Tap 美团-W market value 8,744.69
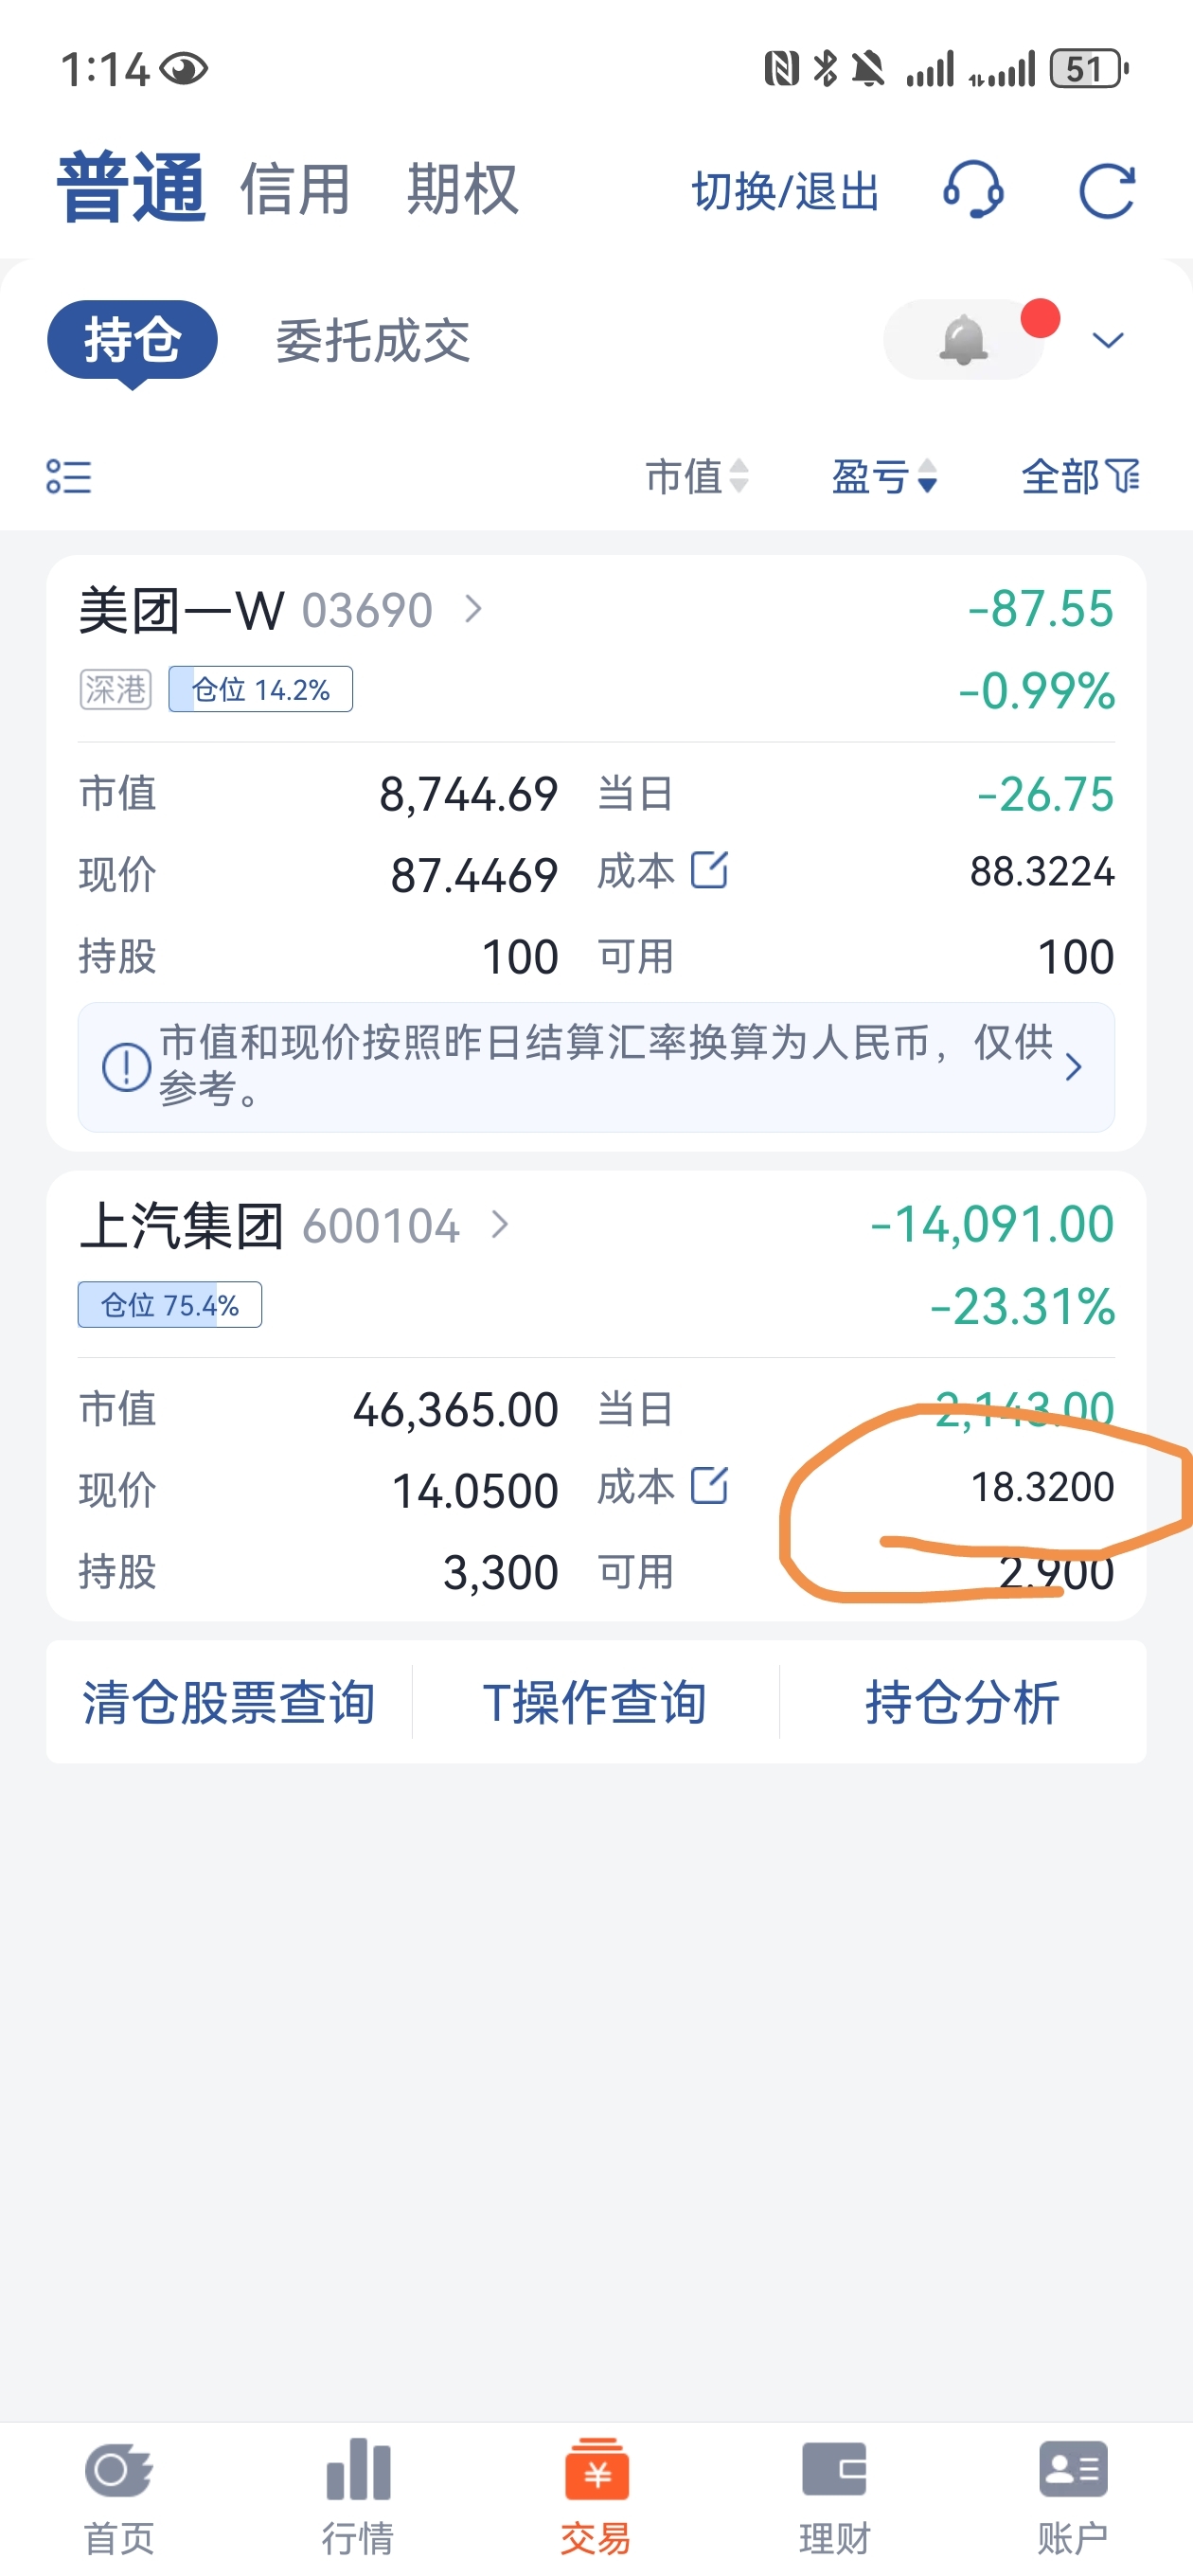Image resolution: width=1193 pixels, height=2576 pixels. pyautogui.click(x=468, y=795)
